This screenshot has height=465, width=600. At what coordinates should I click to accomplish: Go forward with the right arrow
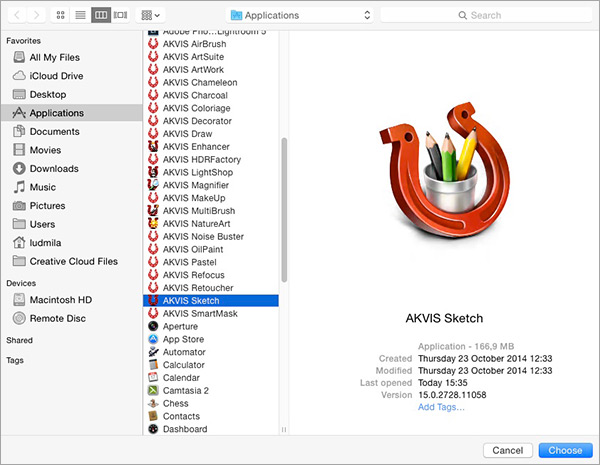(x=36, y=15)
